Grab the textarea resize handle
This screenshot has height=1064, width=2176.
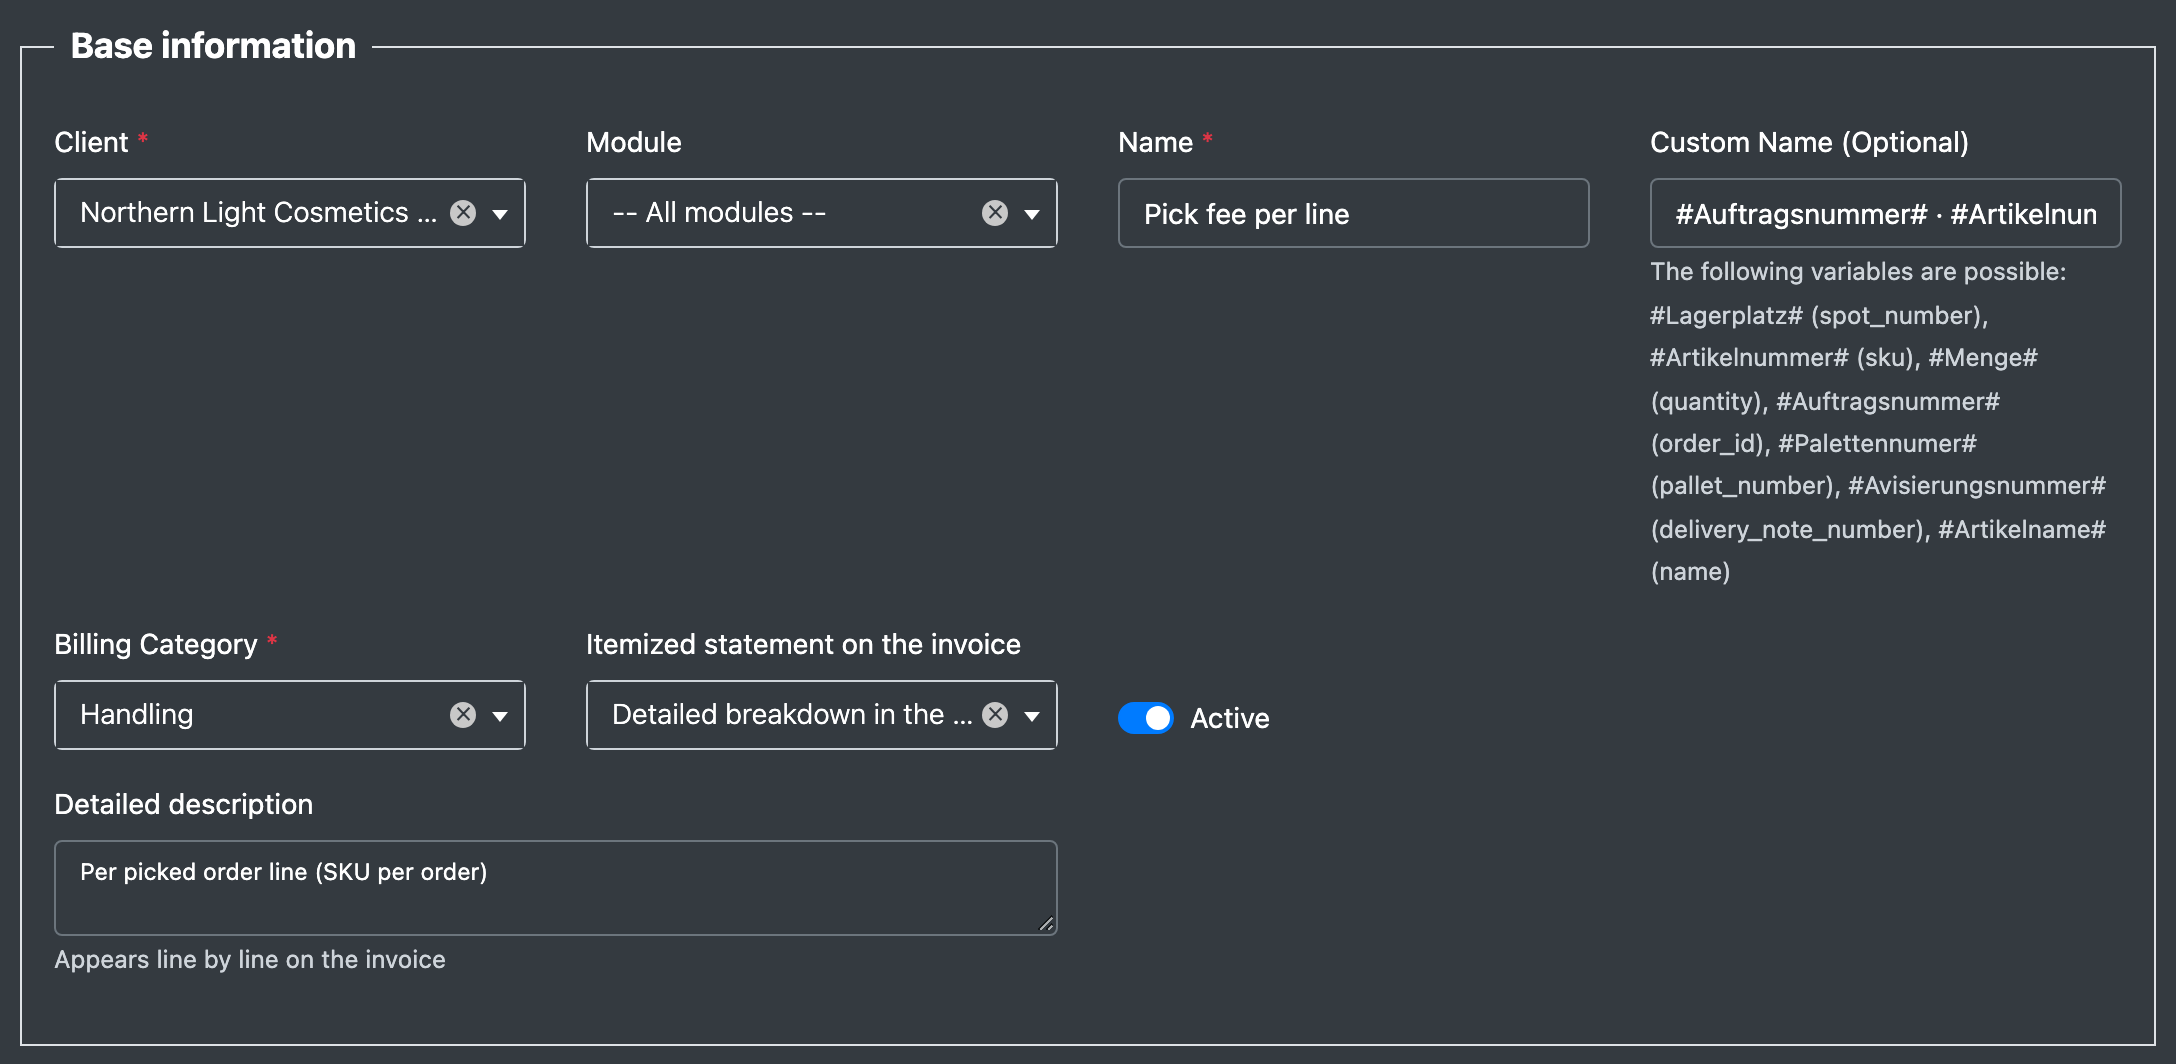(1046, 924)
